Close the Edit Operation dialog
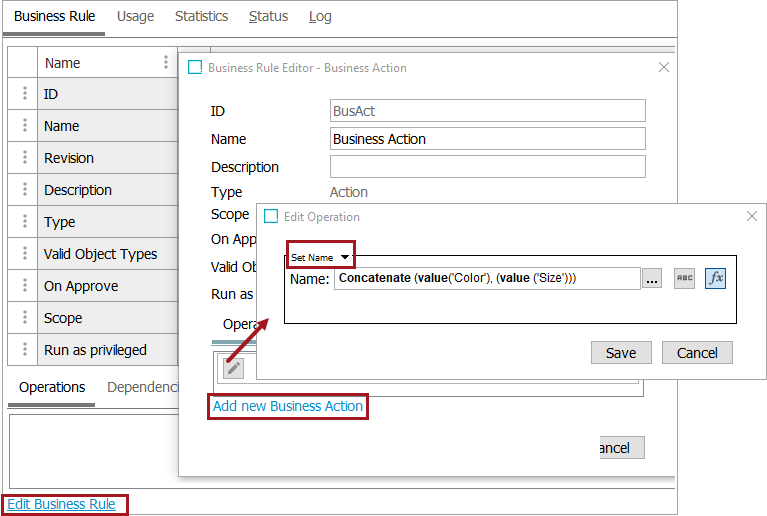 pos(752,216)
